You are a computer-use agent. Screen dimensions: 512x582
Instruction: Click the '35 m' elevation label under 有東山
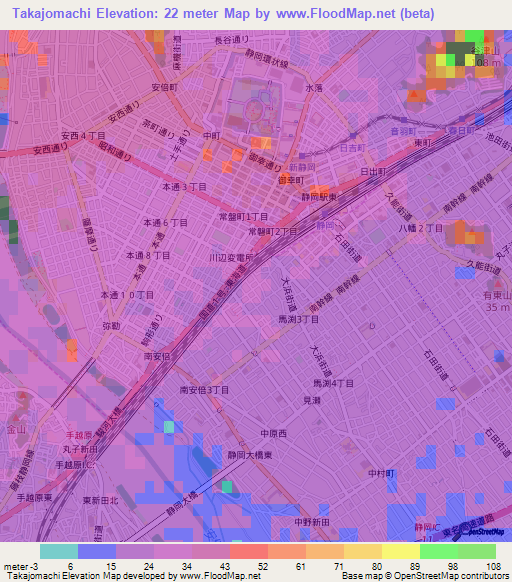pyautogui.click(x=498, y=308)
